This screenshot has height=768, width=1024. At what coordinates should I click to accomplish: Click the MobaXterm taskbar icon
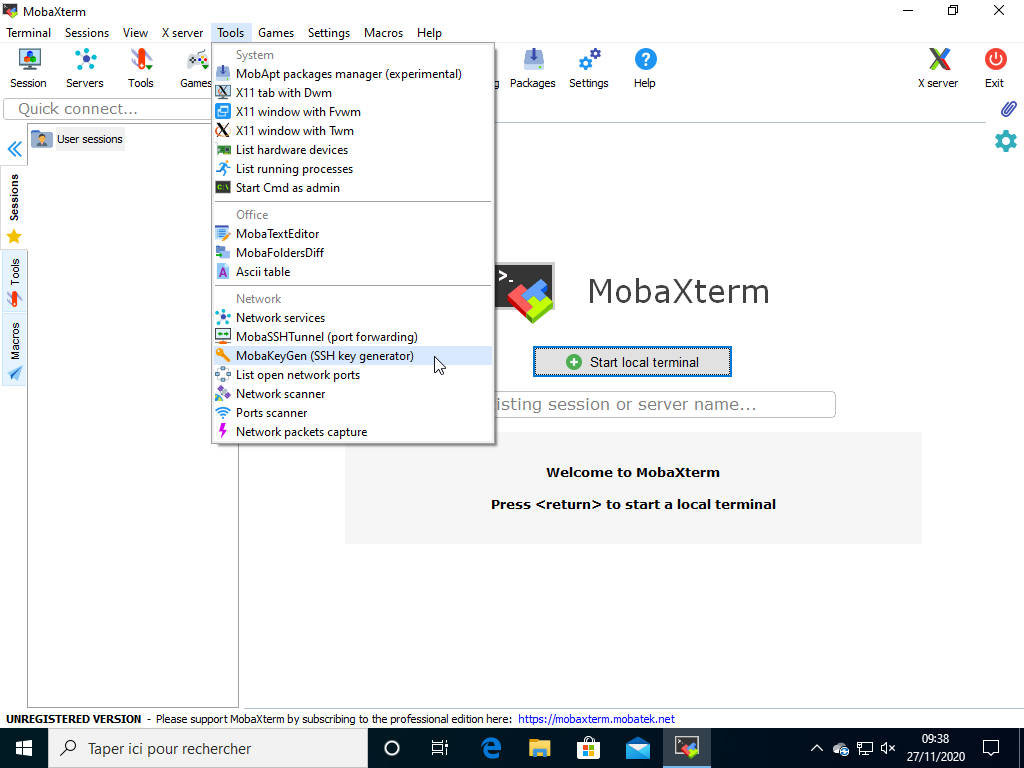click(x=686, y=748)
